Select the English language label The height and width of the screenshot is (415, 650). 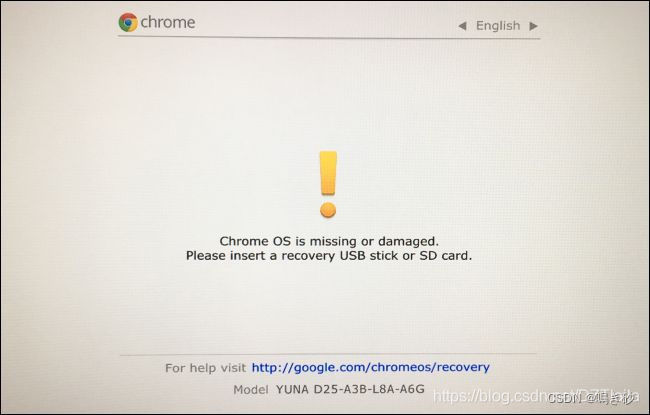[498, 26]
